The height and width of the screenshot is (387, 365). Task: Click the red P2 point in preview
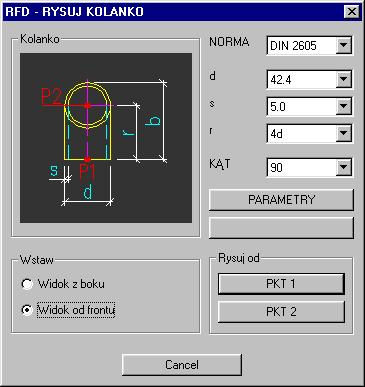tap(87, 105)
